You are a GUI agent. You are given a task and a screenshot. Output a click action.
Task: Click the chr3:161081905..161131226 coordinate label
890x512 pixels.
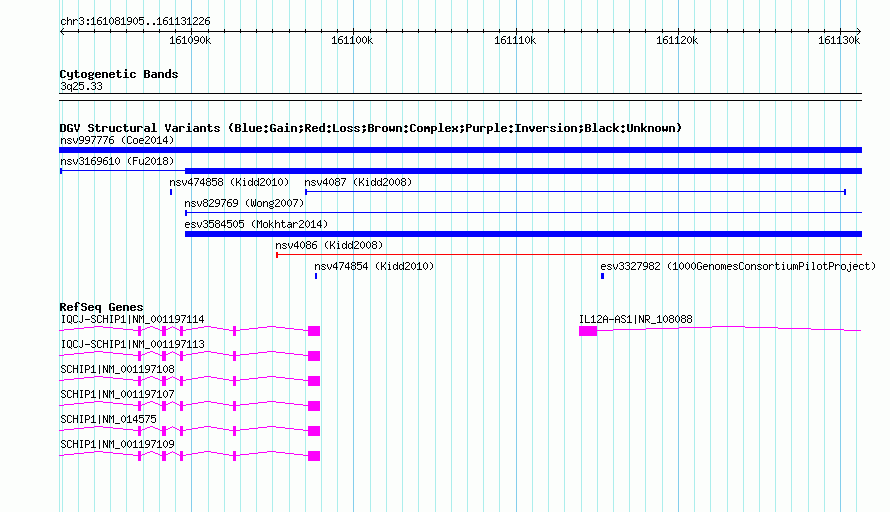click(x=135, y=21)
